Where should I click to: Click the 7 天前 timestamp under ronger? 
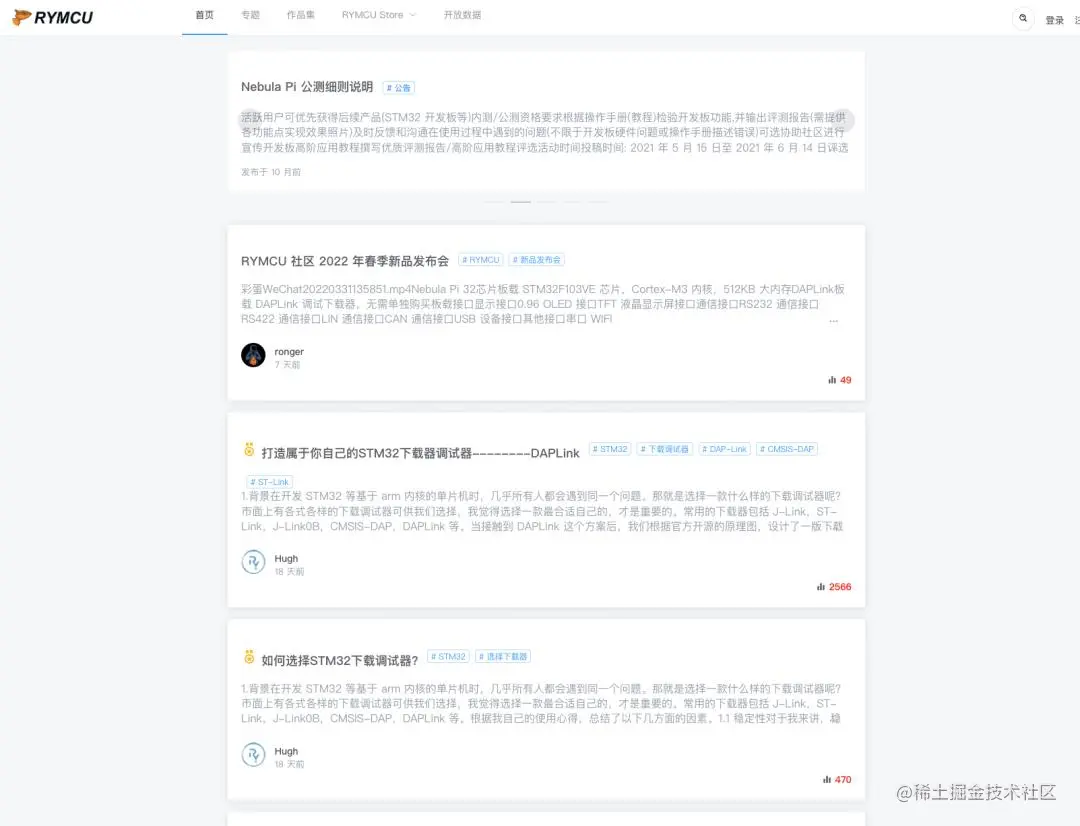coord(287,365)
